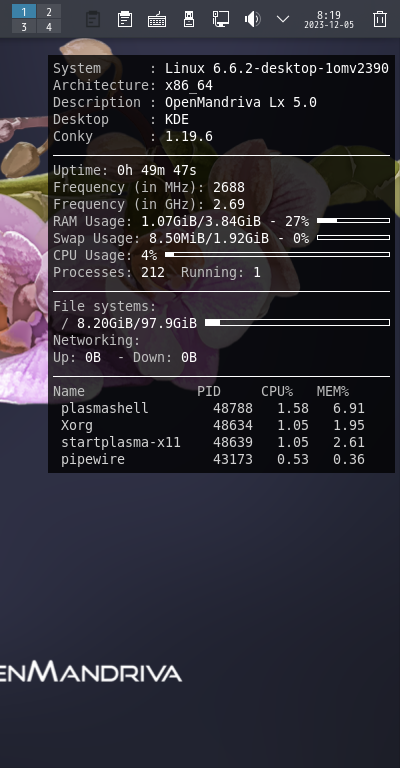Viewport: 400px width, 768px height.
Task: Switch to virtual desktop 2
Action: [x=49, y=11]
